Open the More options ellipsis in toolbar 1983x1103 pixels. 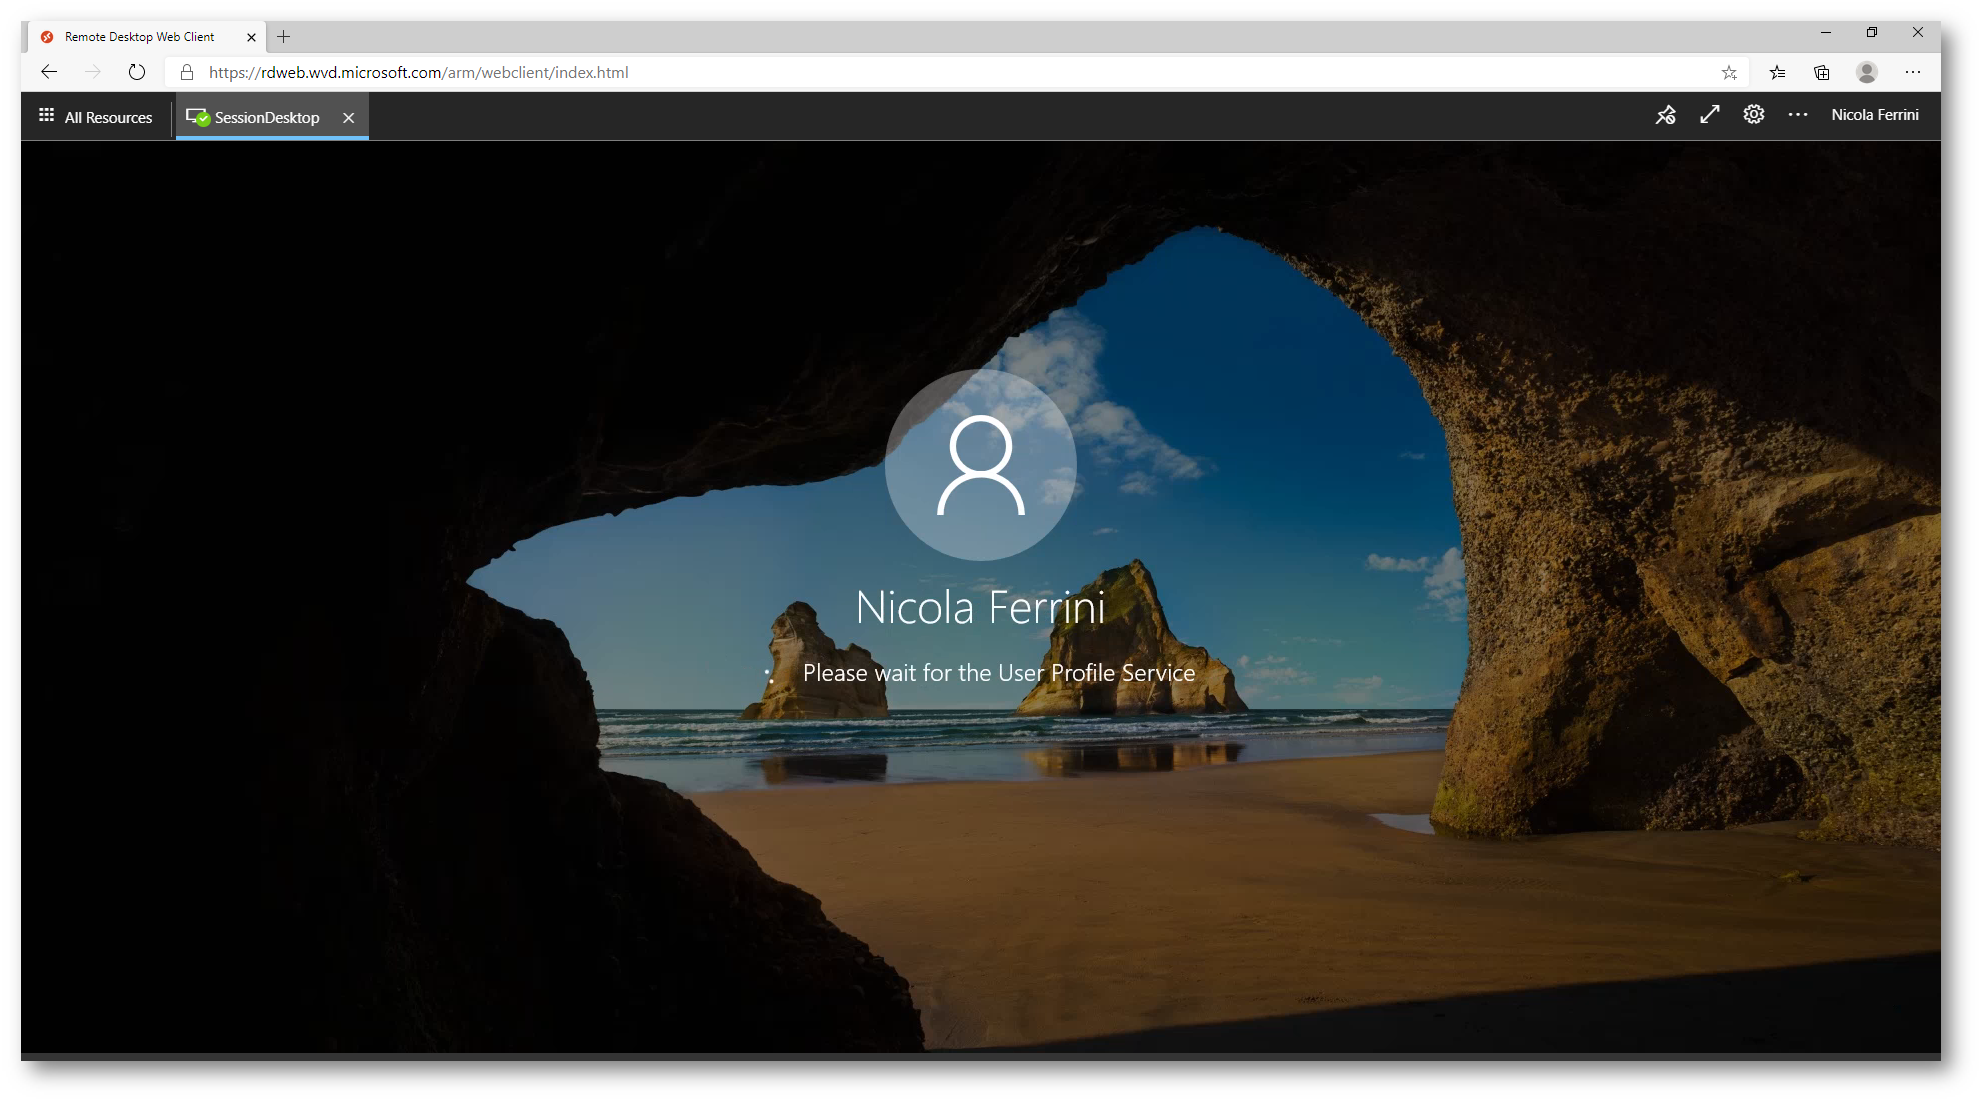[x=1797, y=115]
